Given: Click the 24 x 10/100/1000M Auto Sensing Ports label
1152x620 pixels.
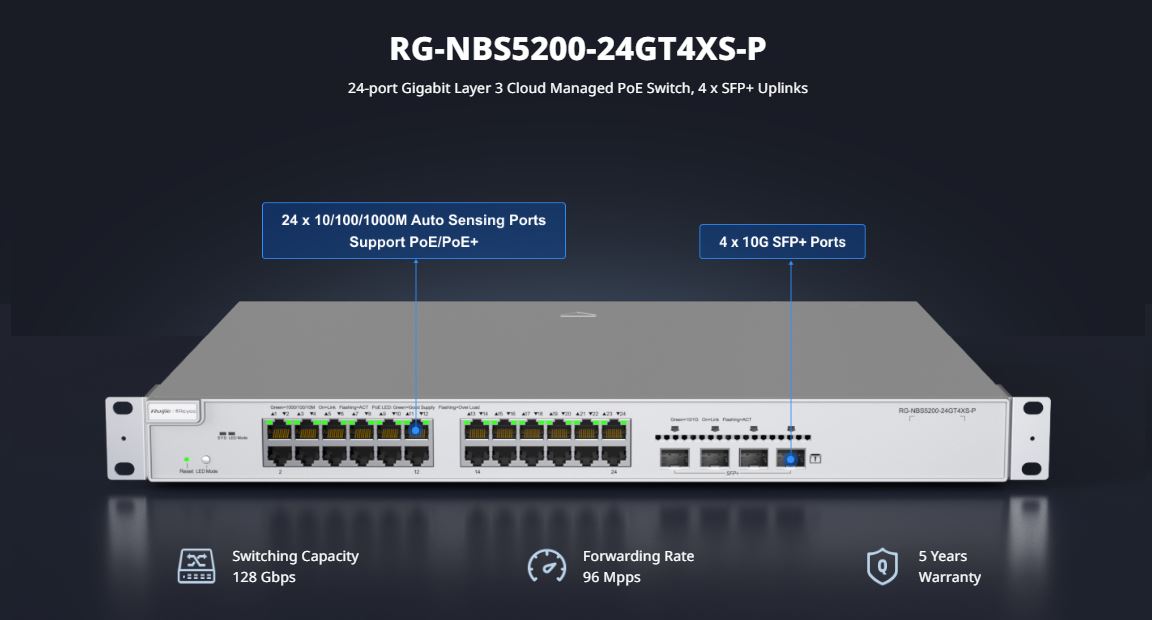Looking at the screenshot, I should 414,231.
